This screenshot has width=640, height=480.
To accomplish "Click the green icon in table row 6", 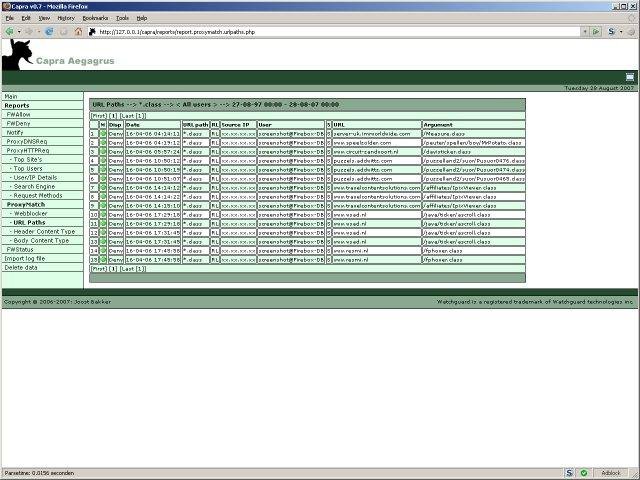I will point(103,178).
